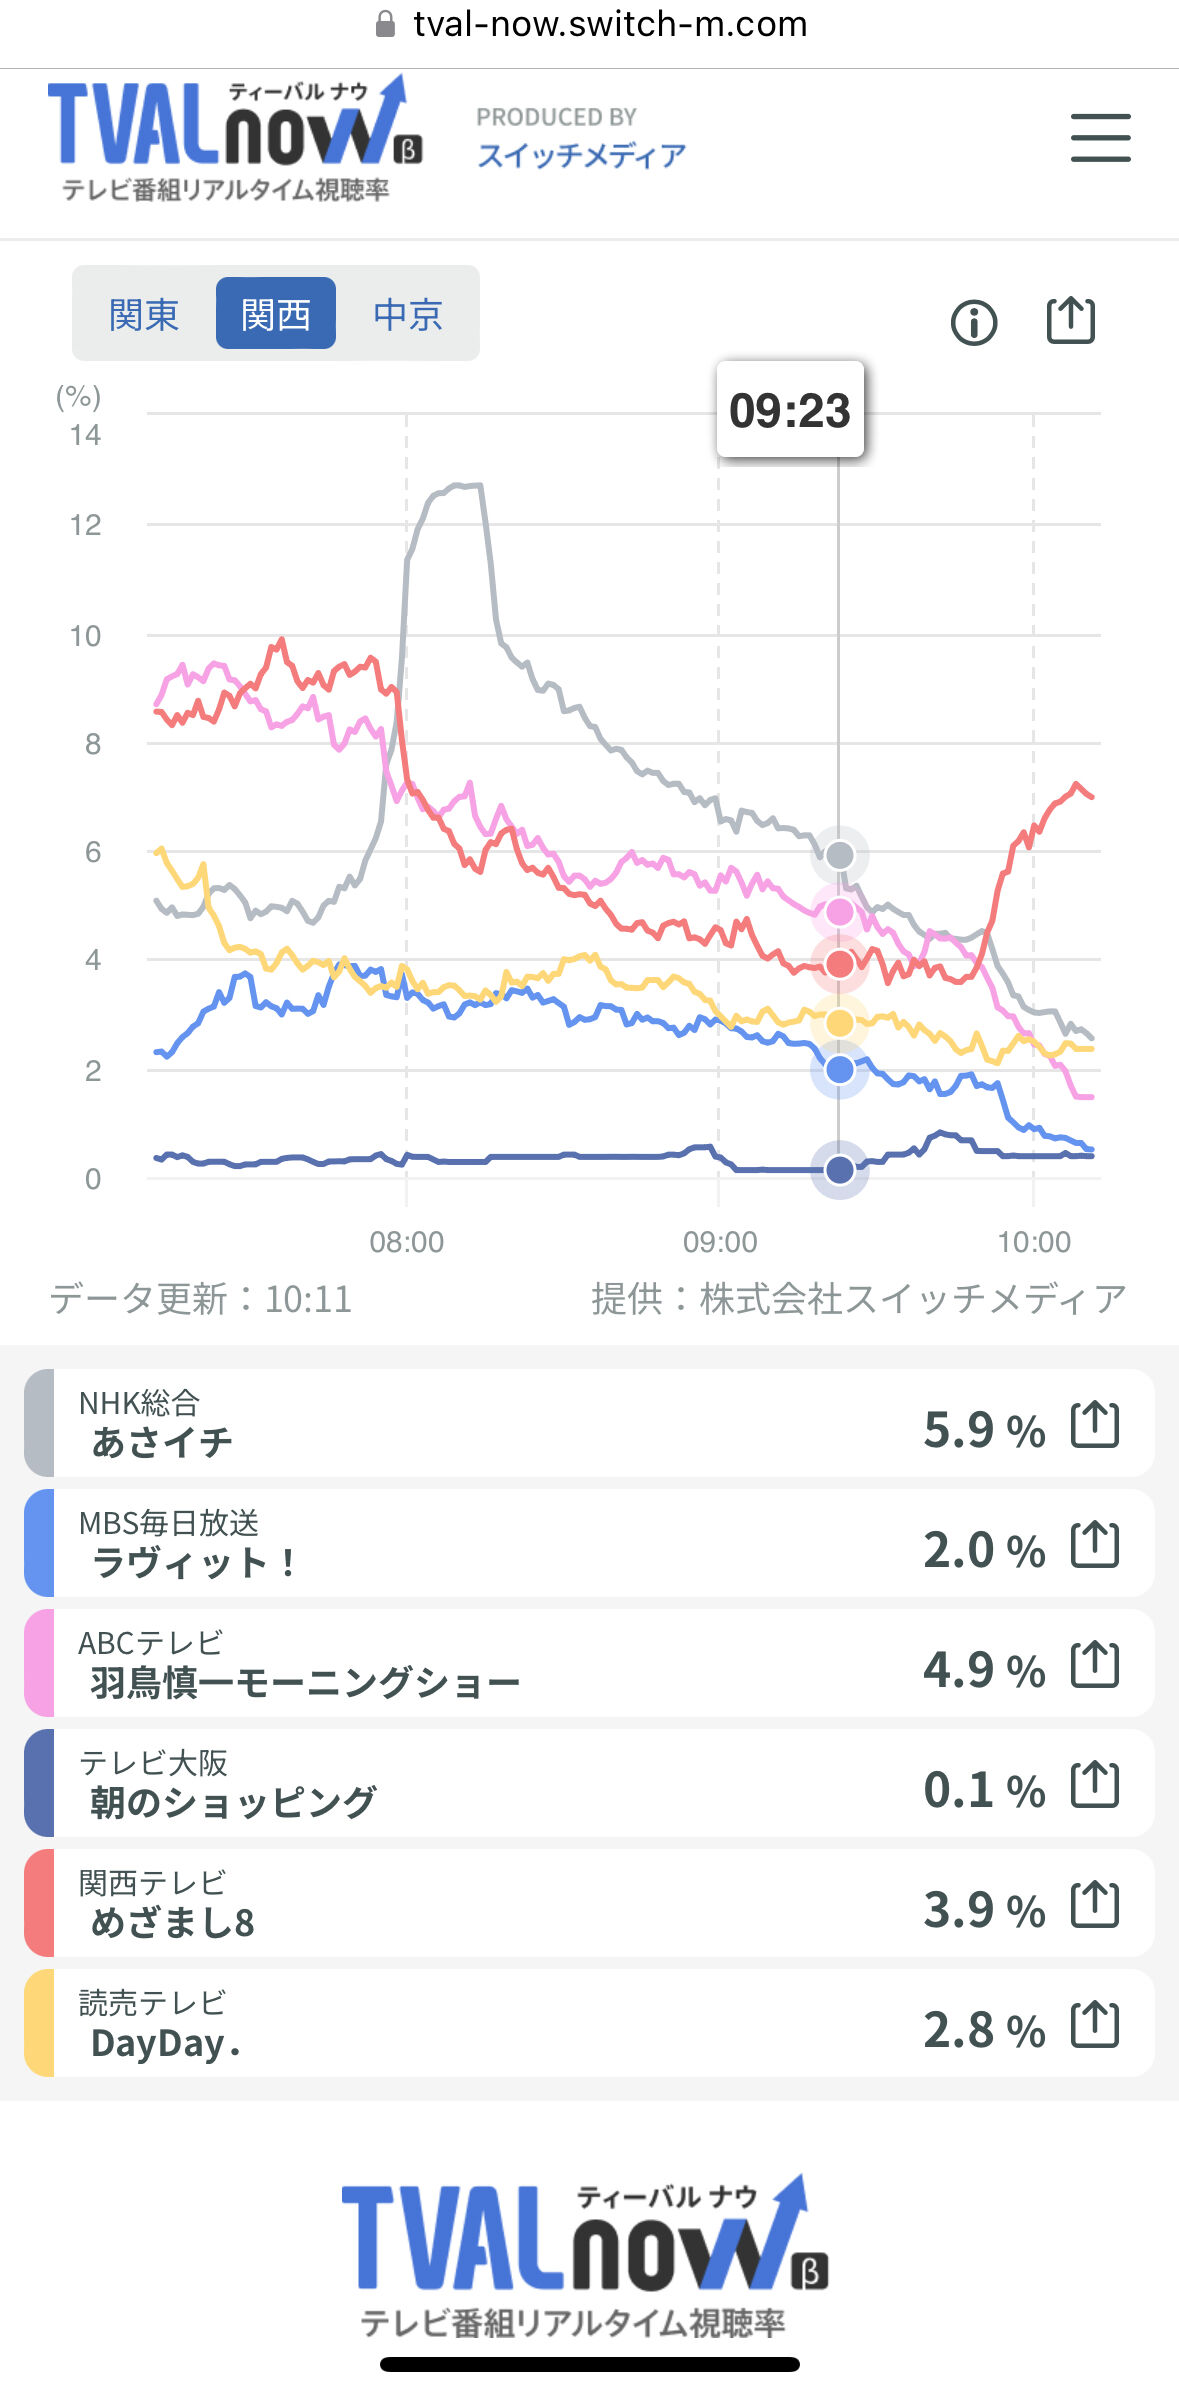Open the hamburger menu

tap(1100, 138)
